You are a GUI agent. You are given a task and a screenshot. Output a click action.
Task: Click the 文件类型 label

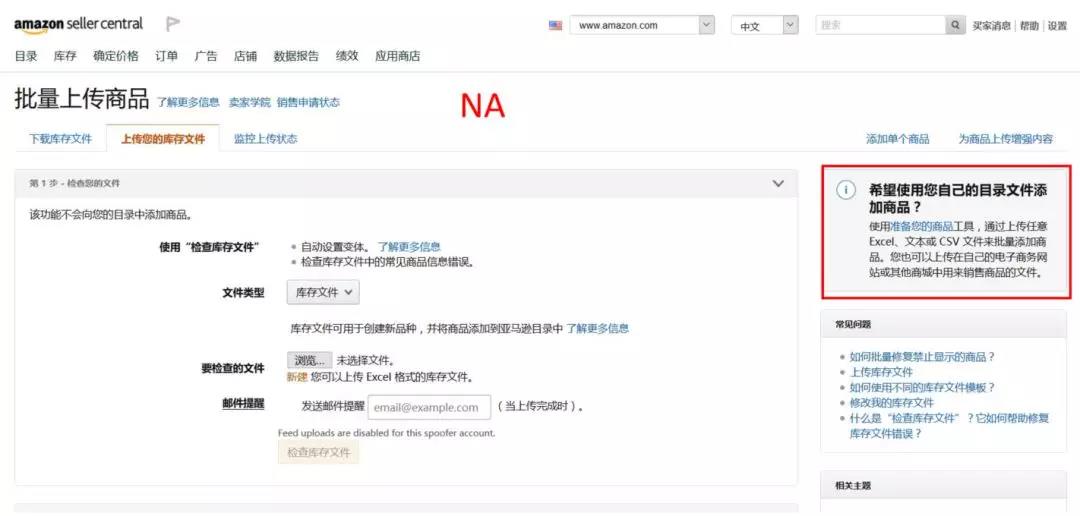click(243, 293)
